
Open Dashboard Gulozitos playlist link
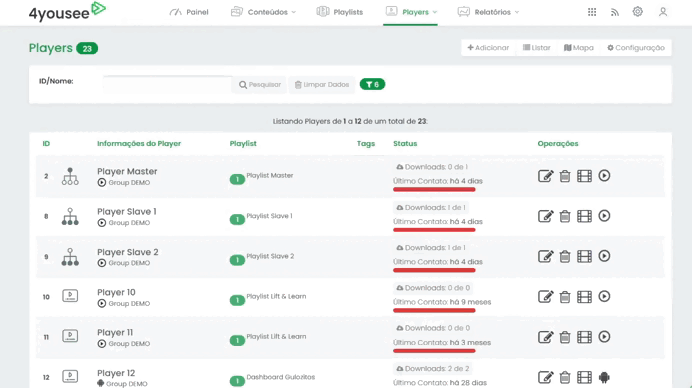281,377
